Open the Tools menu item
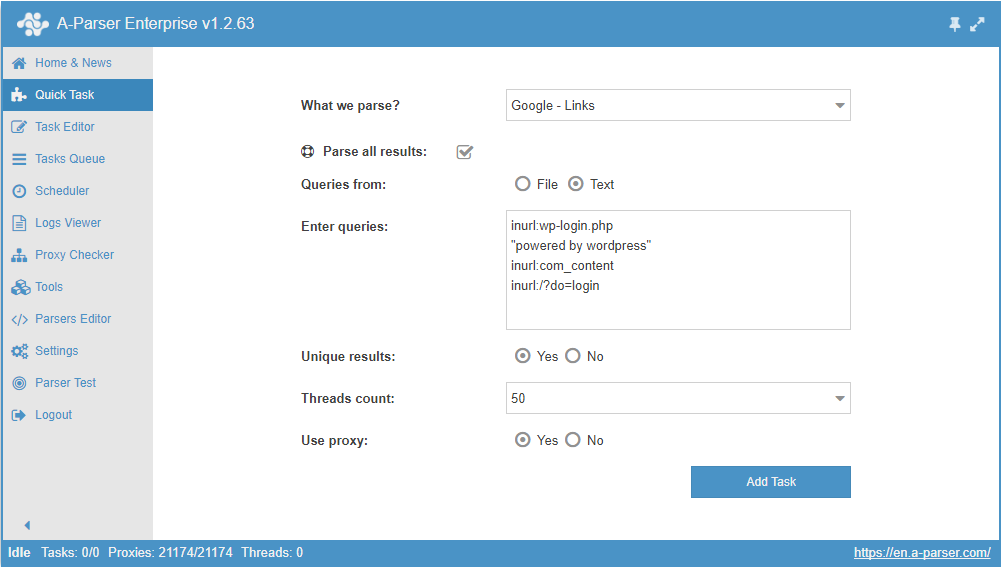The height and width of the screenshot is (567, 1001). coord(77,287)
